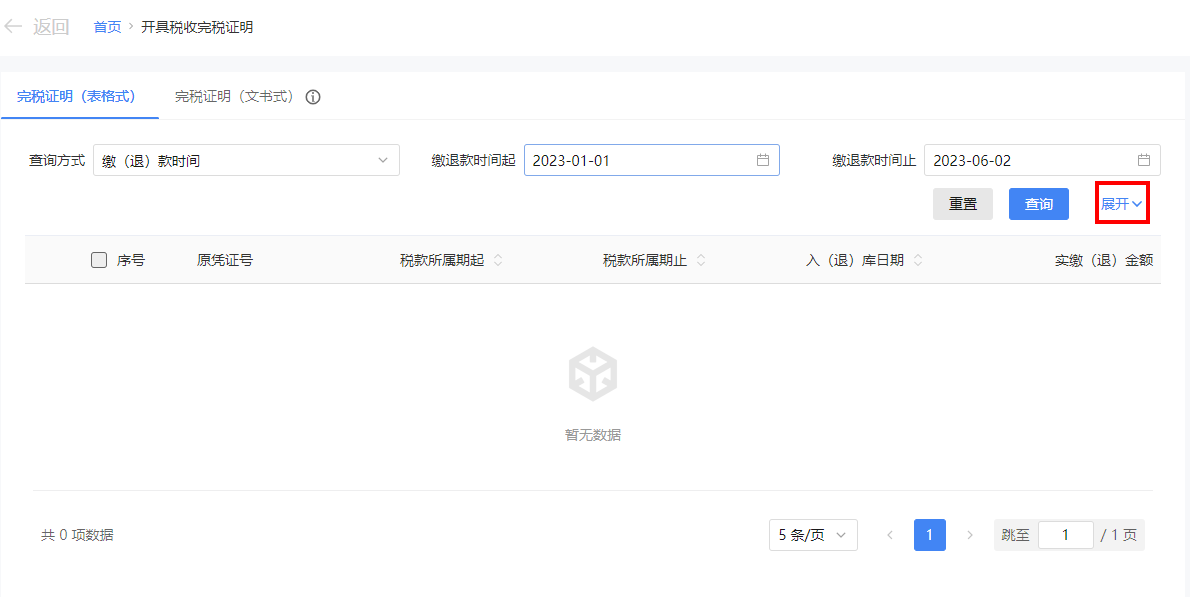Go to previous page arrow
Screen dimensions: 1190x597
coord(889,535)
